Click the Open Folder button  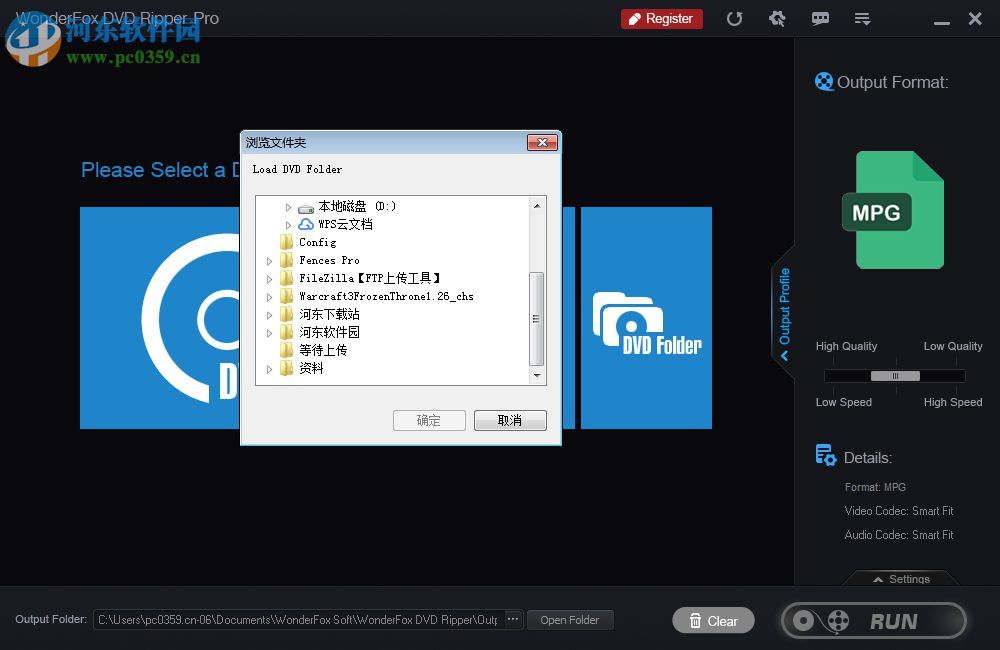tap(570, 619)
